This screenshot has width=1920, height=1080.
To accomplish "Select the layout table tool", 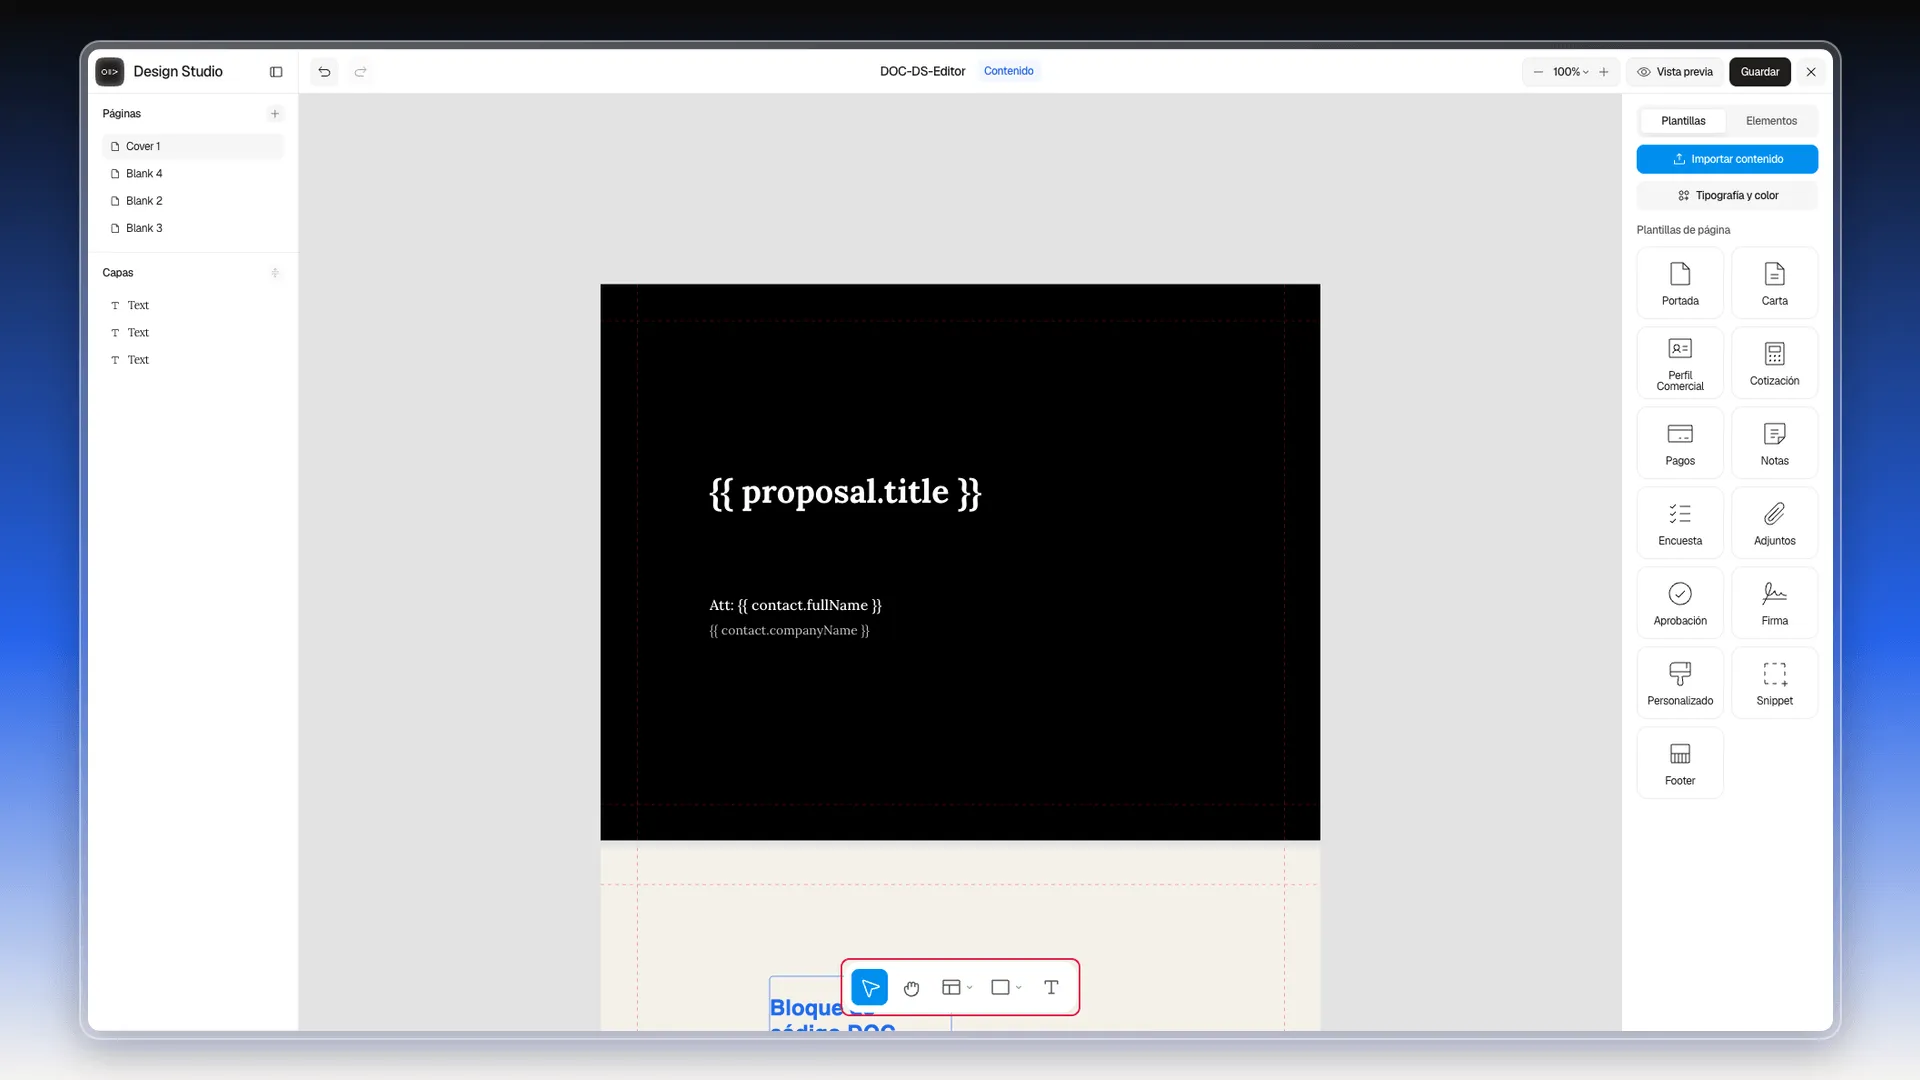I will (x=951, y=988).
